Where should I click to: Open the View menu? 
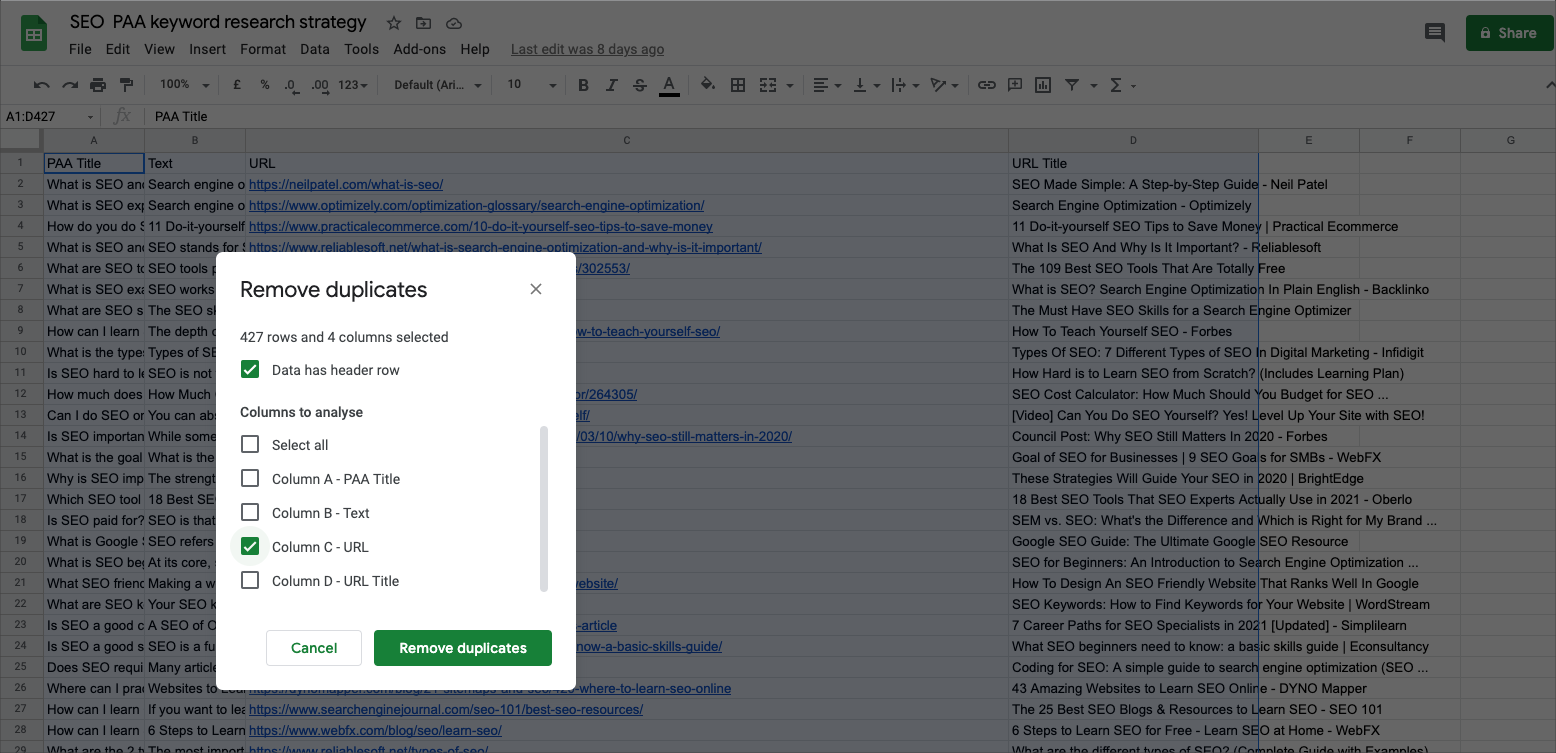tap(159, 49)
